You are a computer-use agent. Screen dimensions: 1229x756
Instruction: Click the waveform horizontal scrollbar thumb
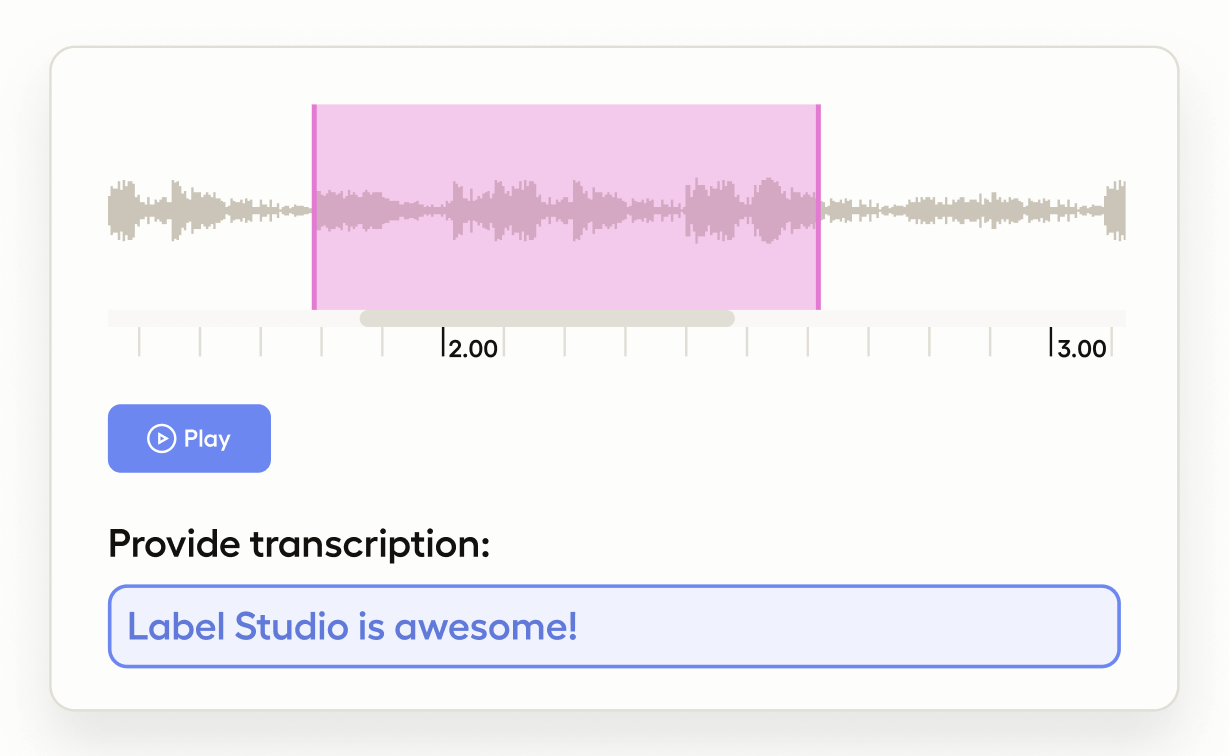point(547,319)
